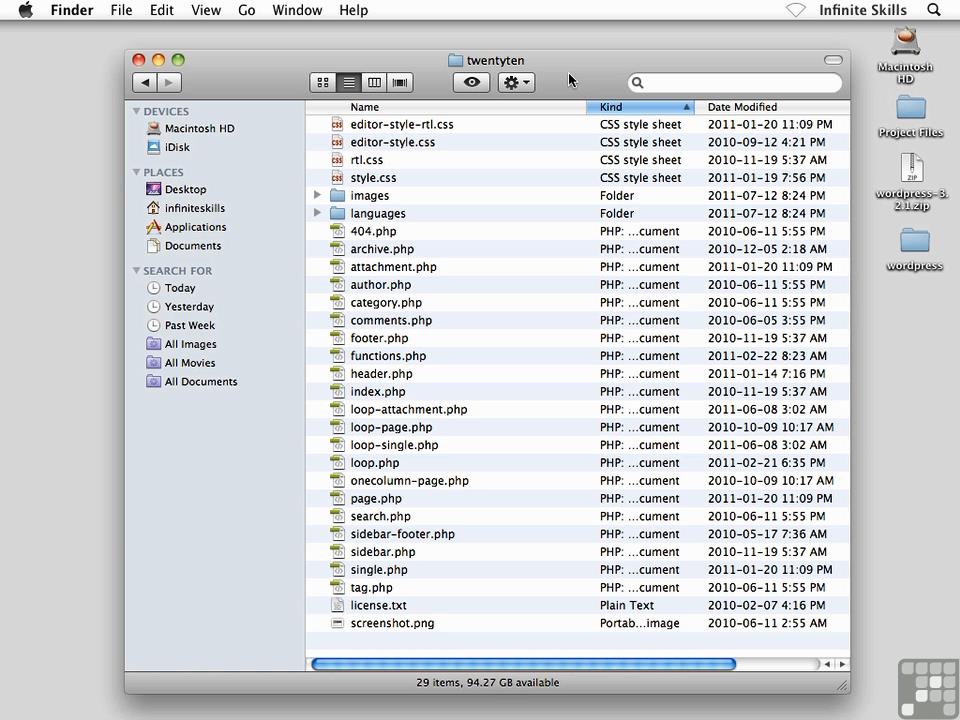Sort the file list by Name column
Screen dimensions: 960x720
point(446,107)
